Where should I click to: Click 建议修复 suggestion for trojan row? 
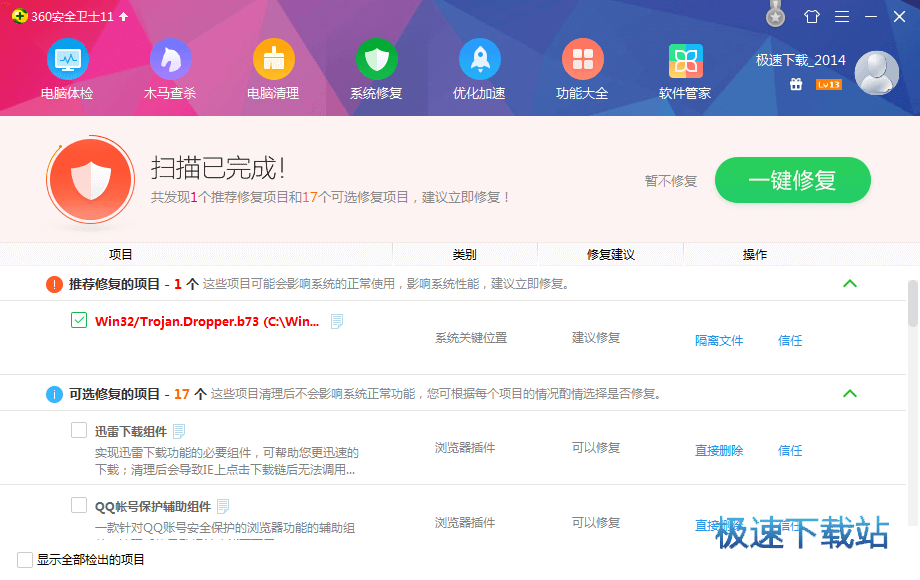[x=596, y=338]
